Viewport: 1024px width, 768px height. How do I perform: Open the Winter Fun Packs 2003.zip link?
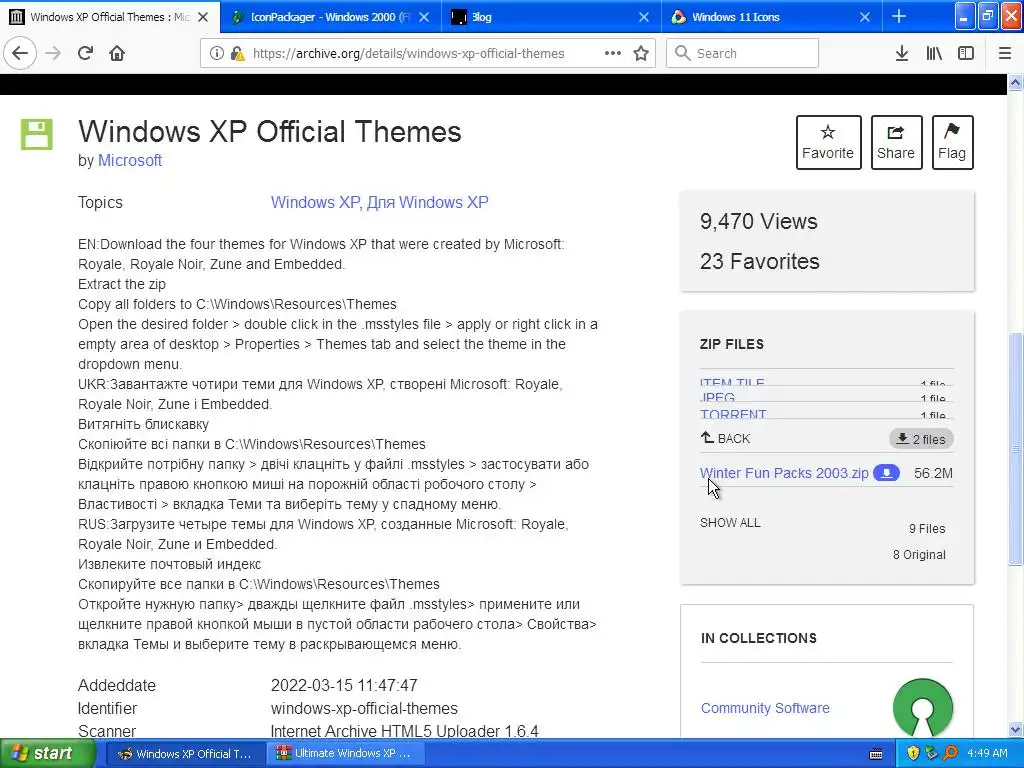[x=784, y=473]
